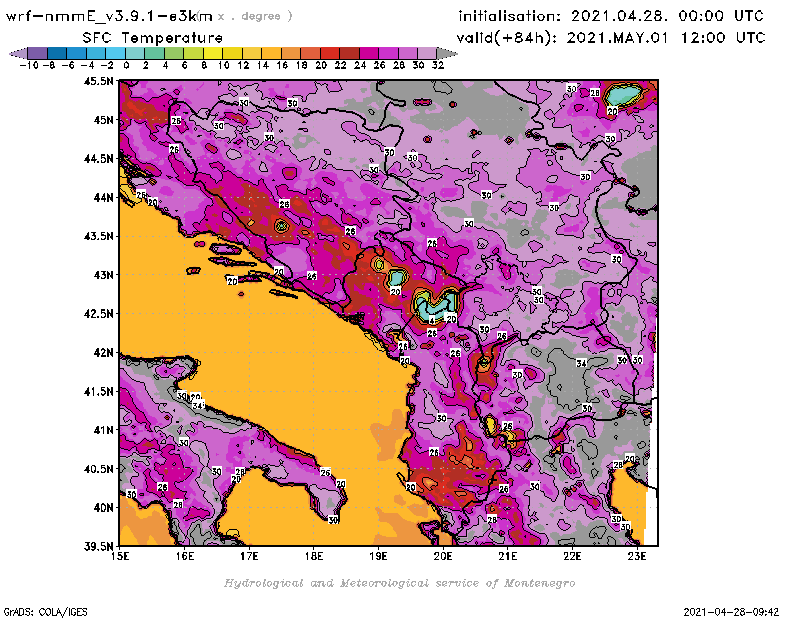Click the legend swatch between 22 and 24
The height and width of the screenshot is (618, 800).
coord(349,53)
